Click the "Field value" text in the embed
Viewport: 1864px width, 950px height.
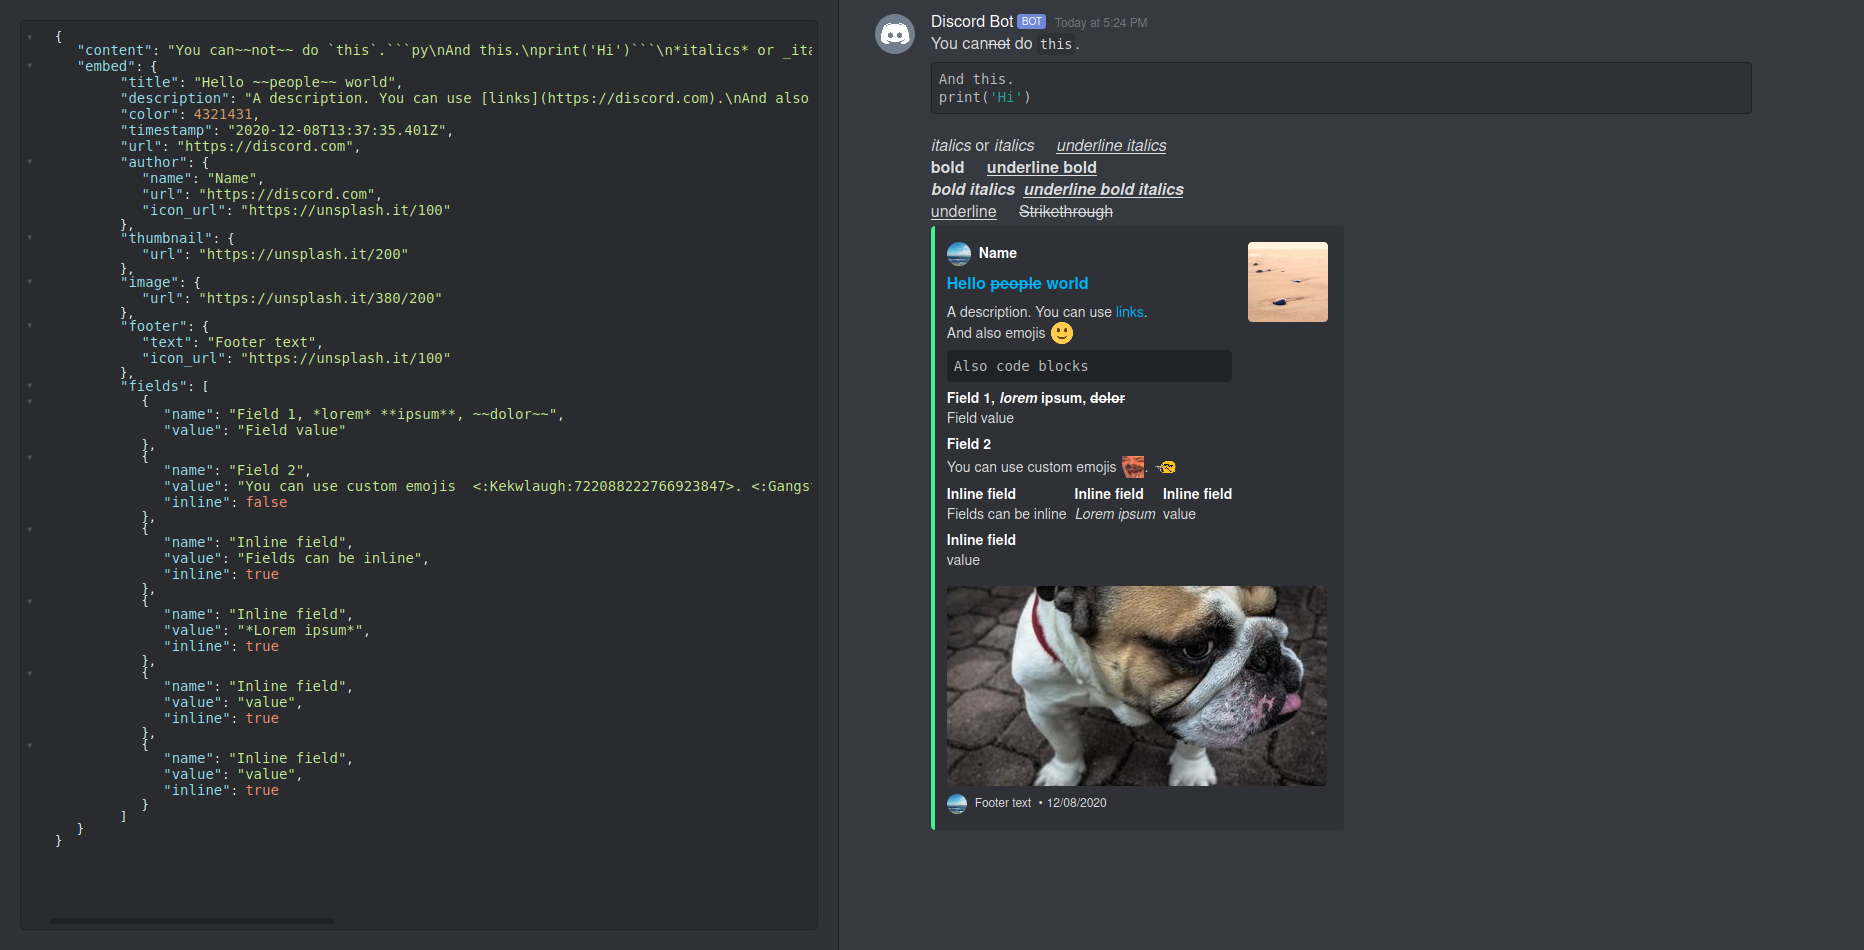point(980,418)
